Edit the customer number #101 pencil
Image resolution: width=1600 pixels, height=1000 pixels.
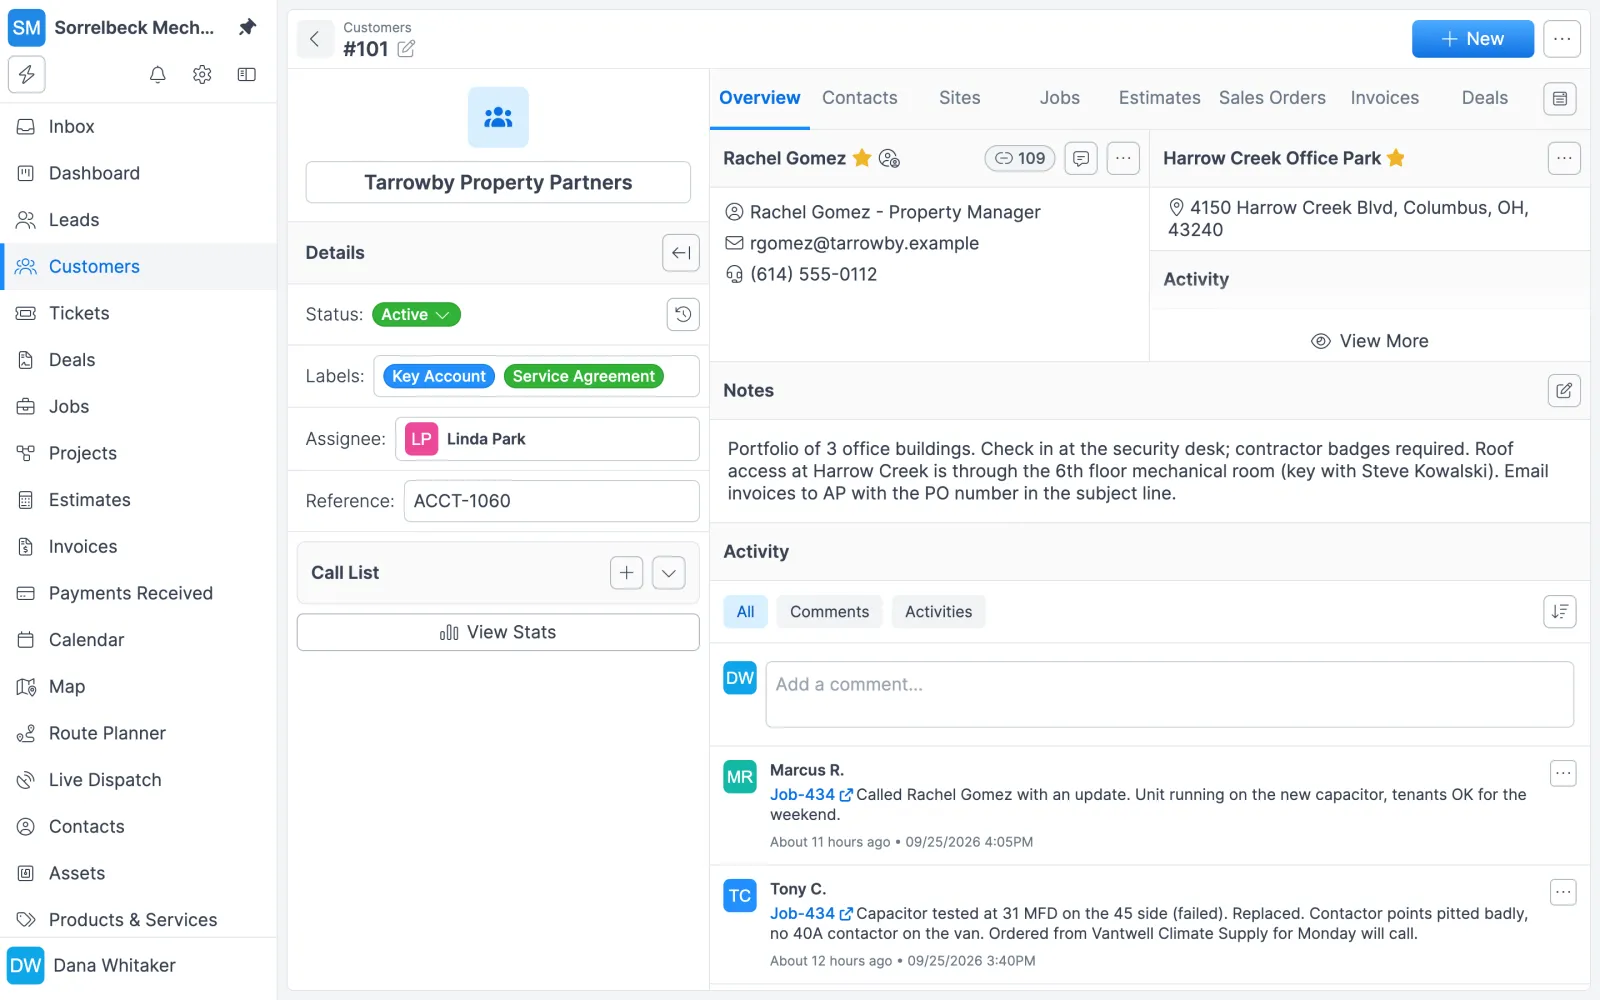pyautogui.click(x=406, y=49)
